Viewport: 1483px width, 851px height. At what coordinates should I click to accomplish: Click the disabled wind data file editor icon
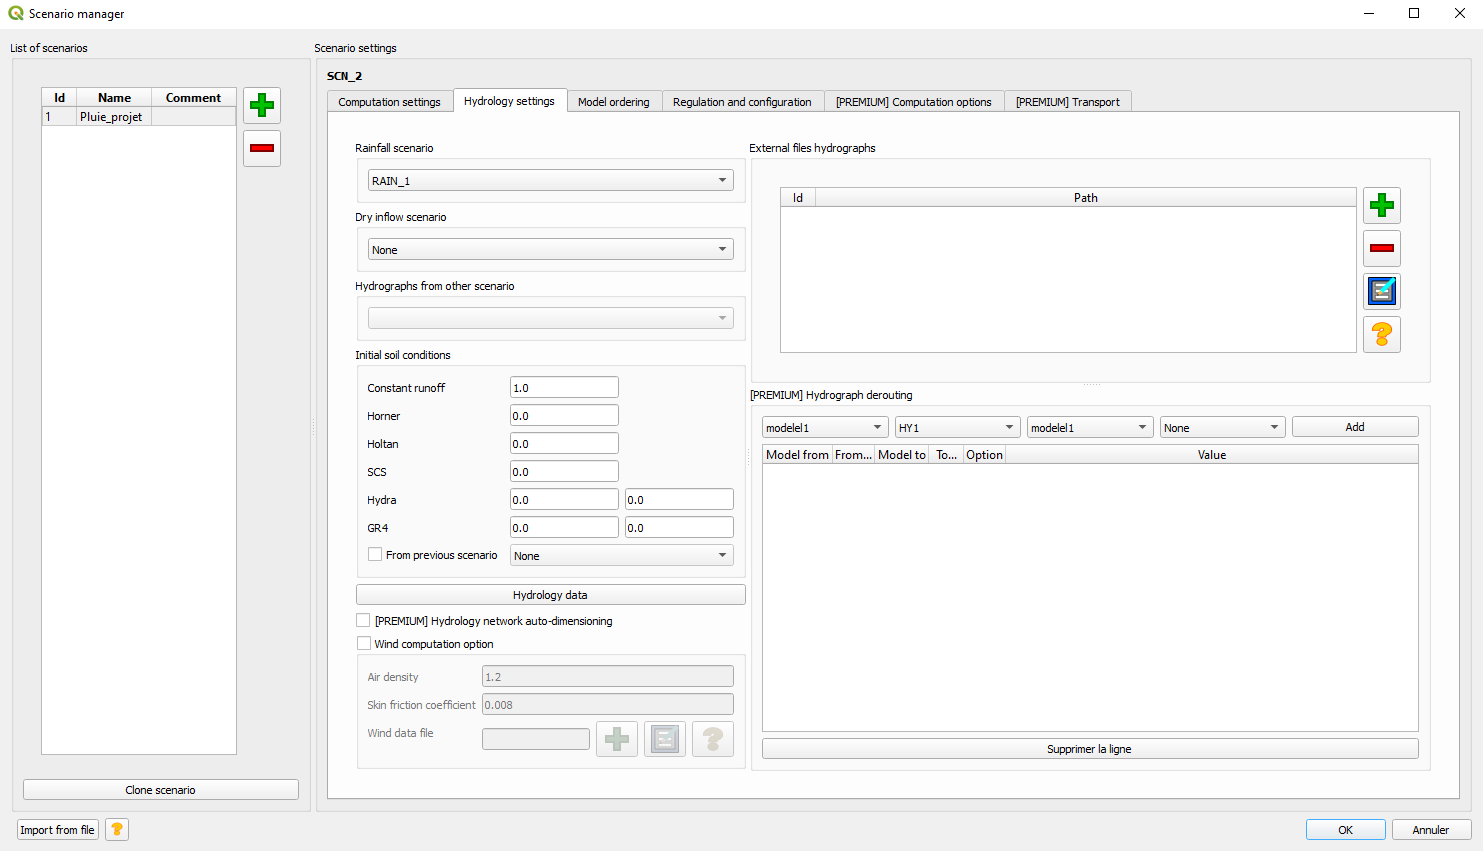click(665, 739)
